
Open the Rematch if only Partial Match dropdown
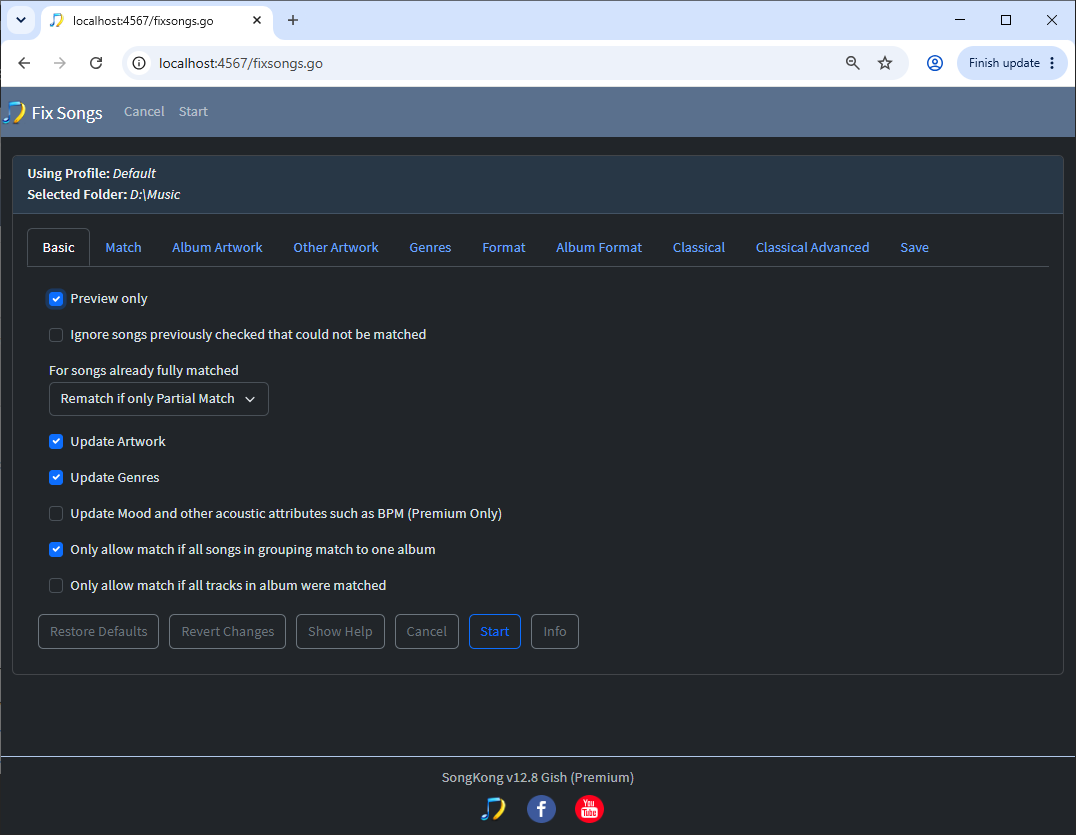pyautogui.click(x=159, y=399)
